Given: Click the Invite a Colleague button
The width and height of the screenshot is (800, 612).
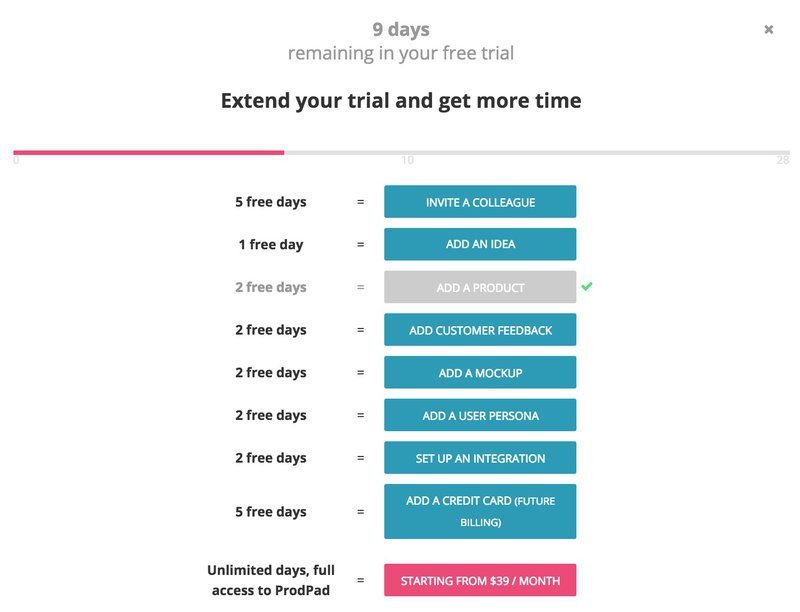Looking at the screenshot, I should (x=480, y=201).
